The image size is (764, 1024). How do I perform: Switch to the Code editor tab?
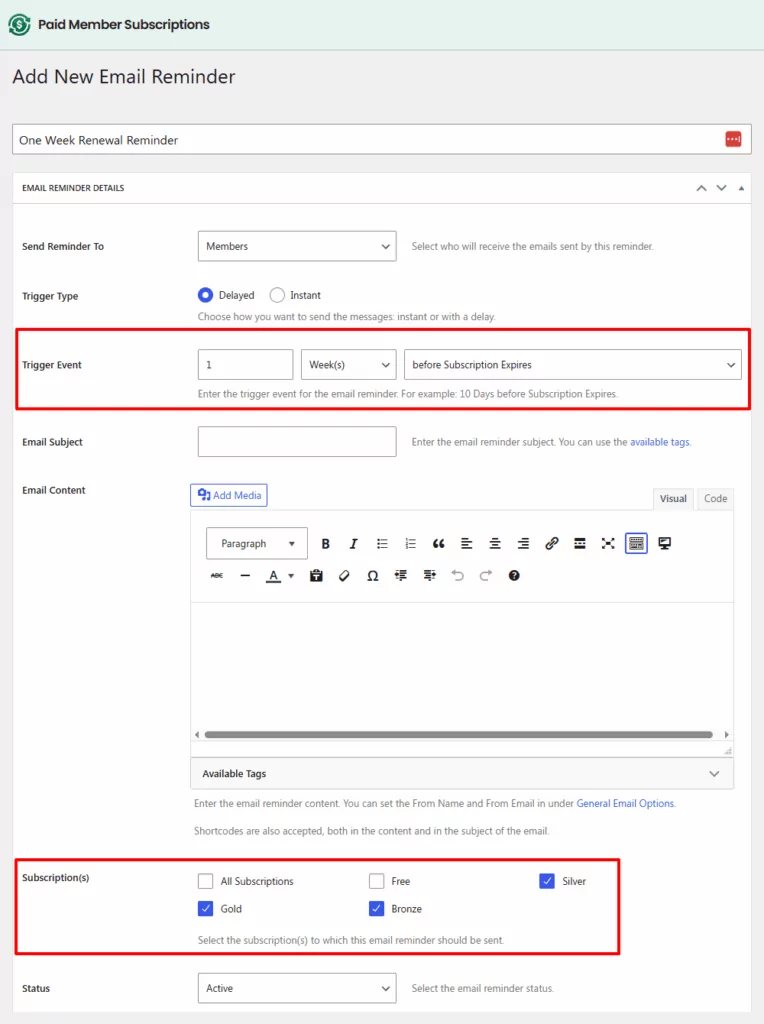(x=715, y=498)
